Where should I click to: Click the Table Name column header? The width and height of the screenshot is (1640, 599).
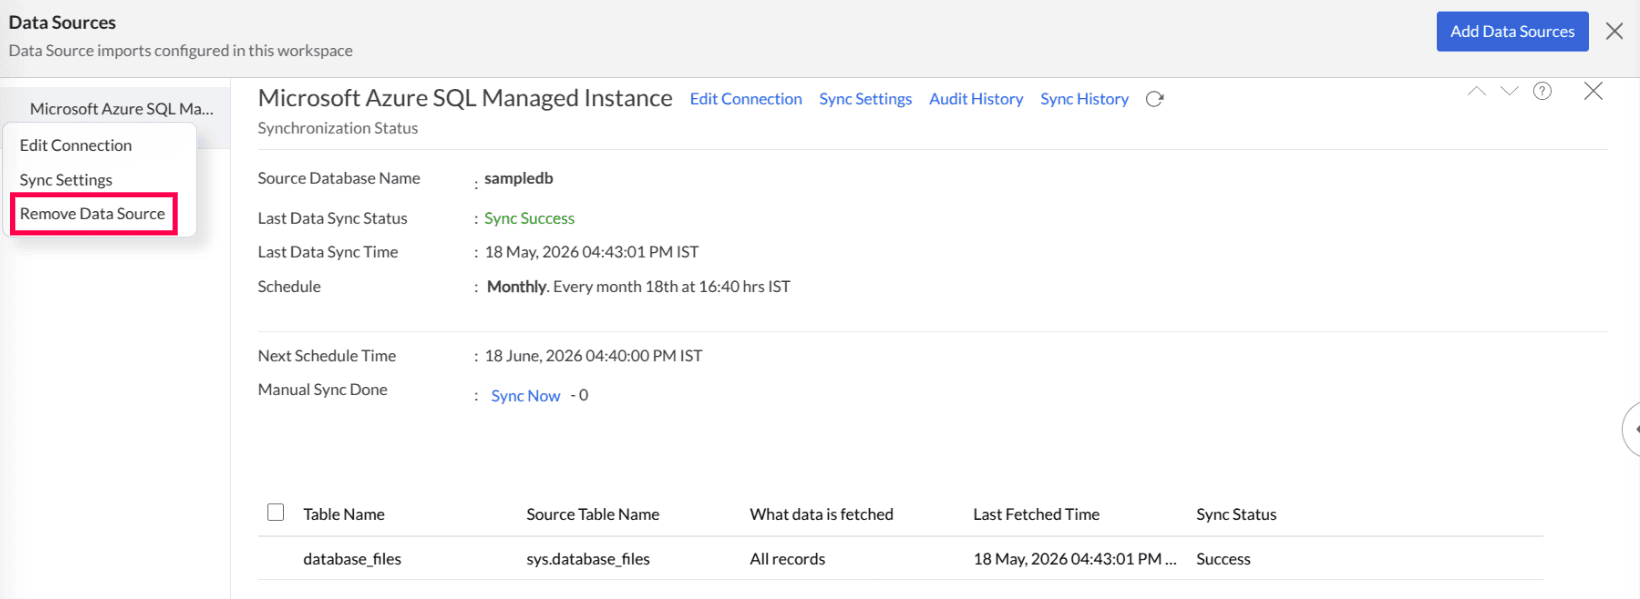tap(344, 514)
